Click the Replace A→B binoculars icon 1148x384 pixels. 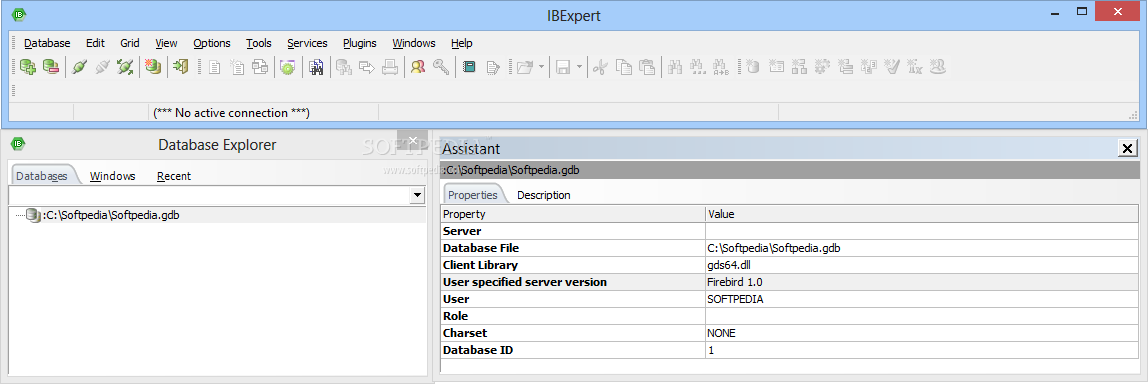click(x=721, y=67)
